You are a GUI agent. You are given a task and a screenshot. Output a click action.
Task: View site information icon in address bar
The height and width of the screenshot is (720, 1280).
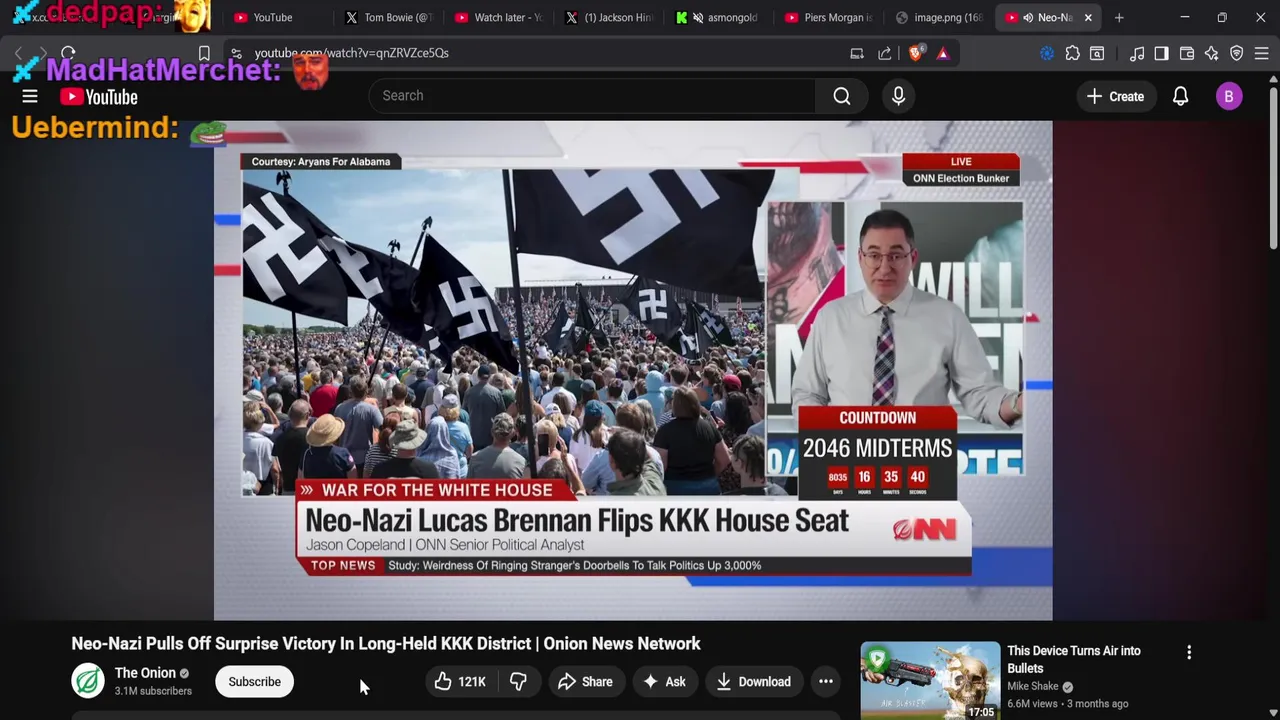point(235,53)
